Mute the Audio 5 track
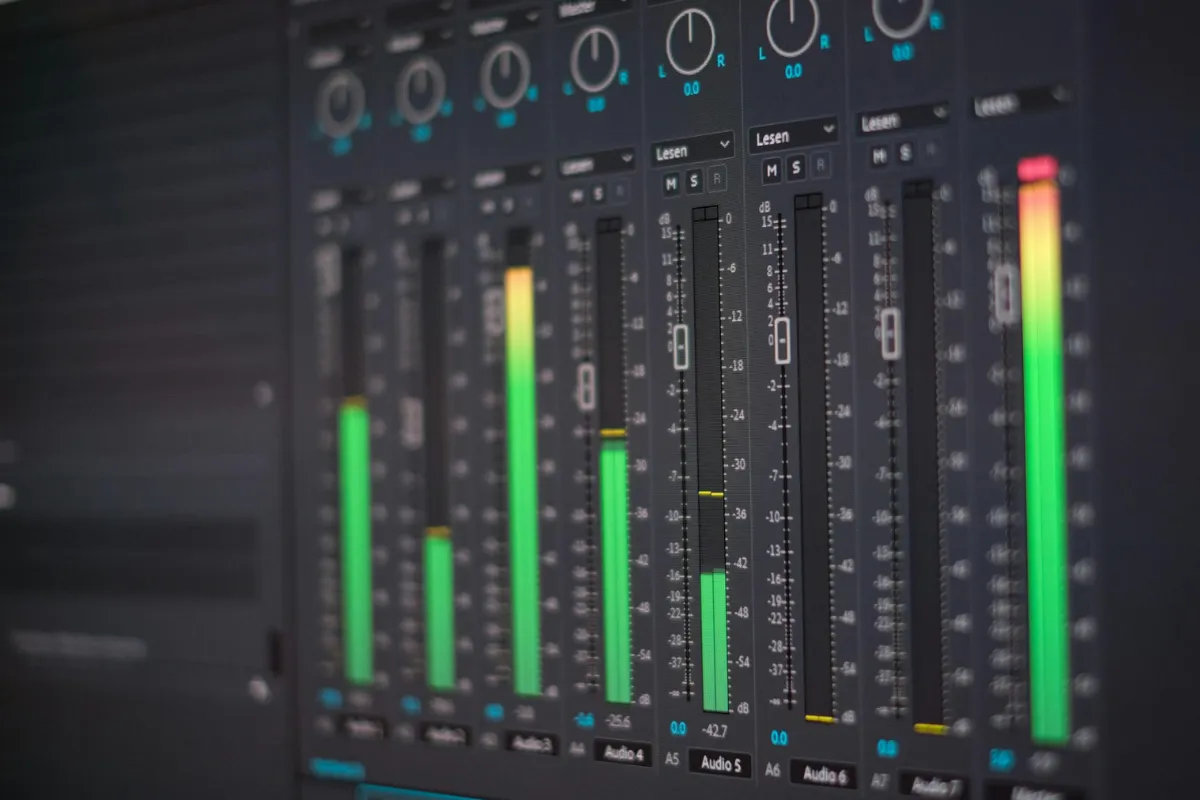1200x800 pixels. [x=671, y=181]
